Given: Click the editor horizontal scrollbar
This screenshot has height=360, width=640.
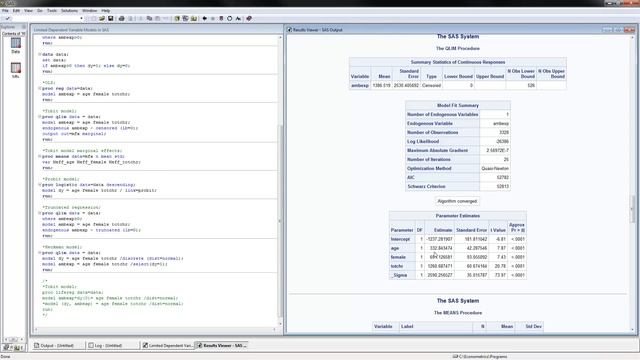Looking at the screenshot, I should tap(156, 329).
